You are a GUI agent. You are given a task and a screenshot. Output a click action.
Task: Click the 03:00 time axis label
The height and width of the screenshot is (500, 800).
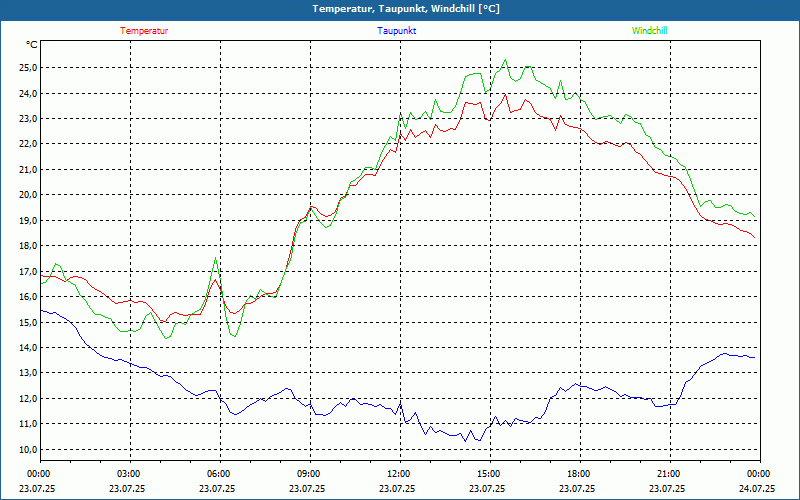(127, 474)
